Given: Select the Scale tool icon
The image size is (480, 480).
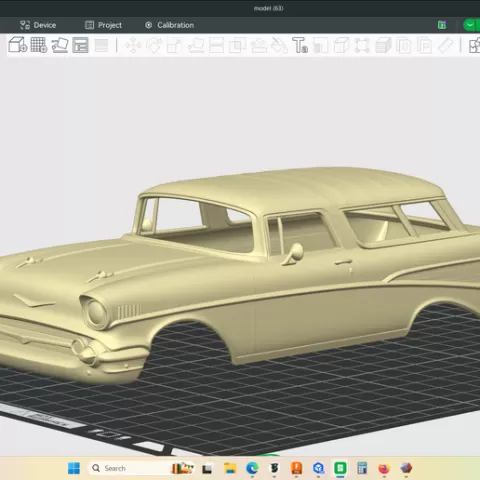Looking at the screenshot, I should coord(174,45).
